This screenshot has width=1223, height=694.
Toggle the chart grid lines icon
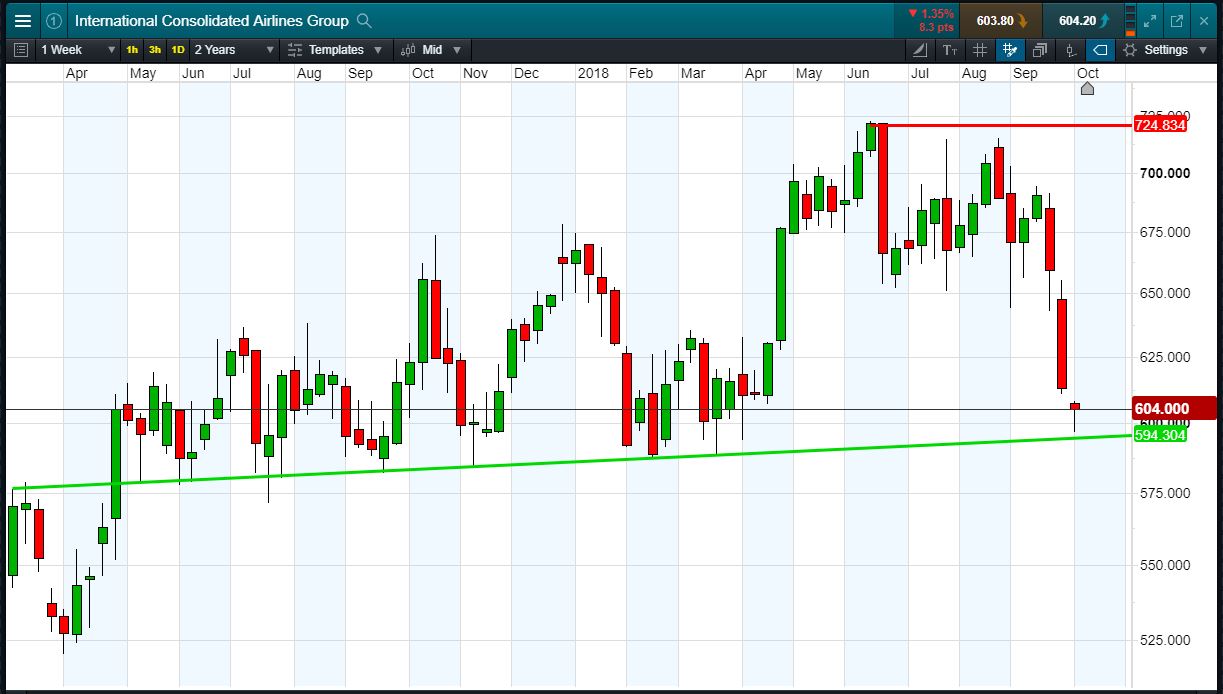(980, 50)
